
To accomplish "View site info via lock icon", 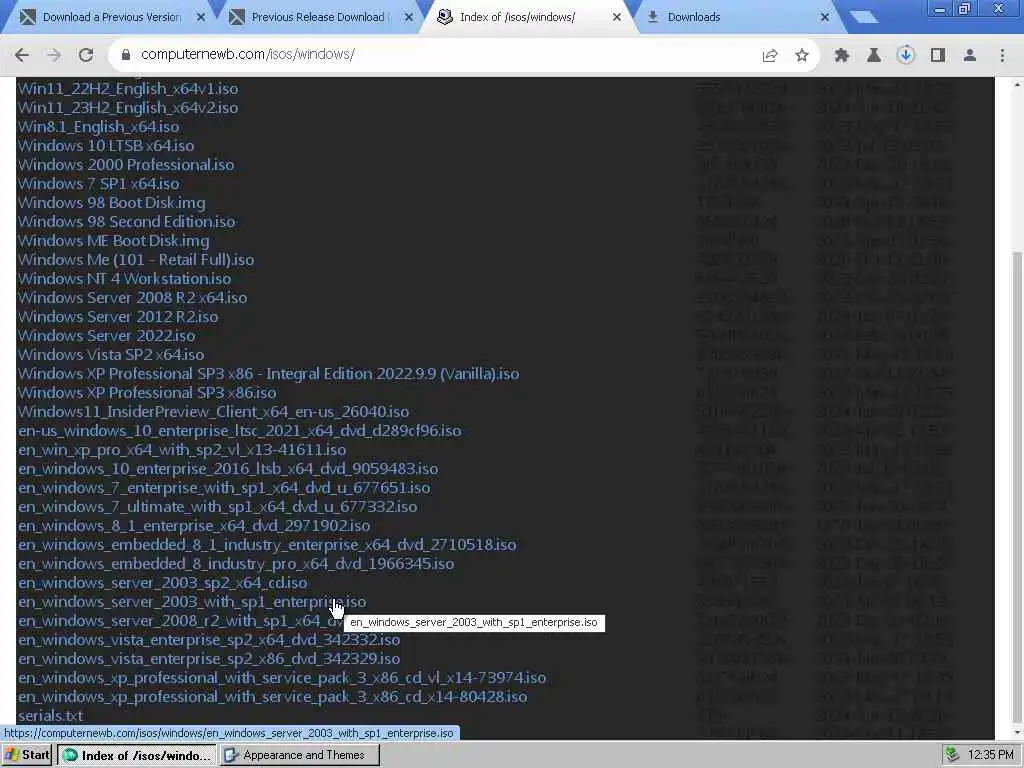I will point(126,55).
